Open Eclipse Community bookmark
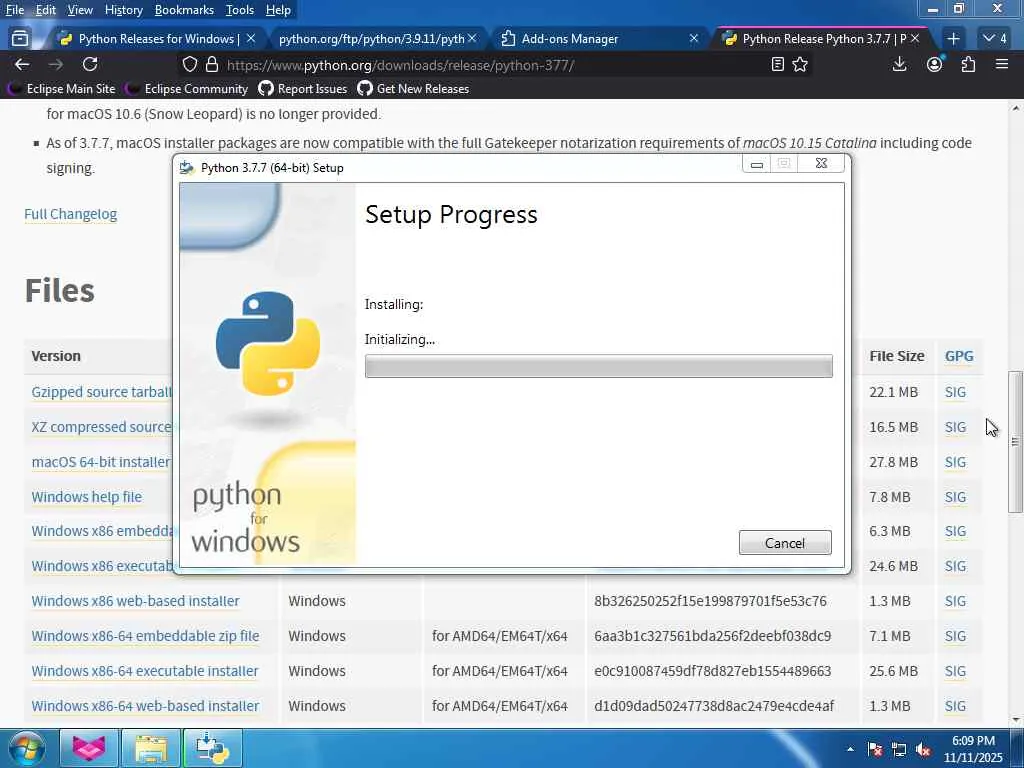 [187, 88]
